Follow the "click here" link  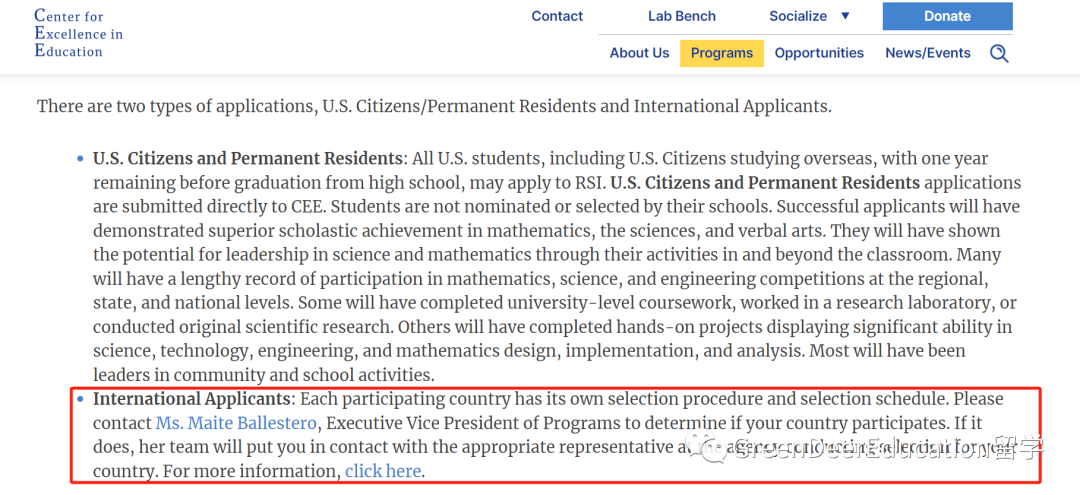pos(383,471)
